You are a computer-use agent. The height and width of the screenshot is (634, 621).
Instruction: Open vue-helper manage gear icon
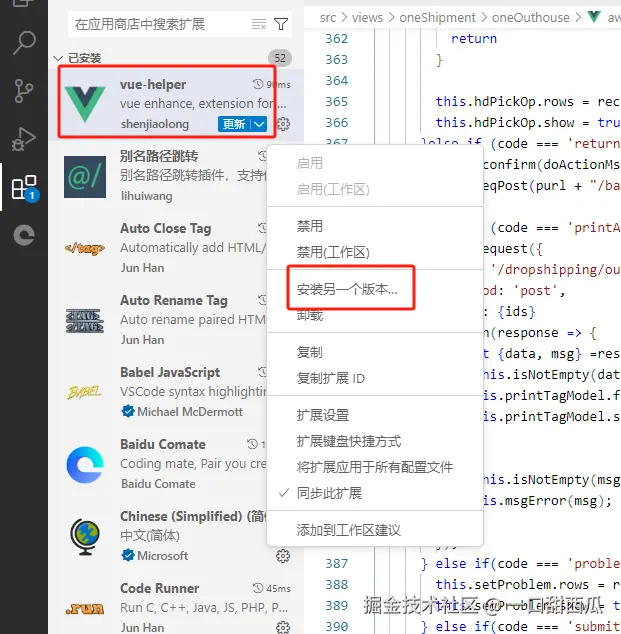tap(283, 124)
